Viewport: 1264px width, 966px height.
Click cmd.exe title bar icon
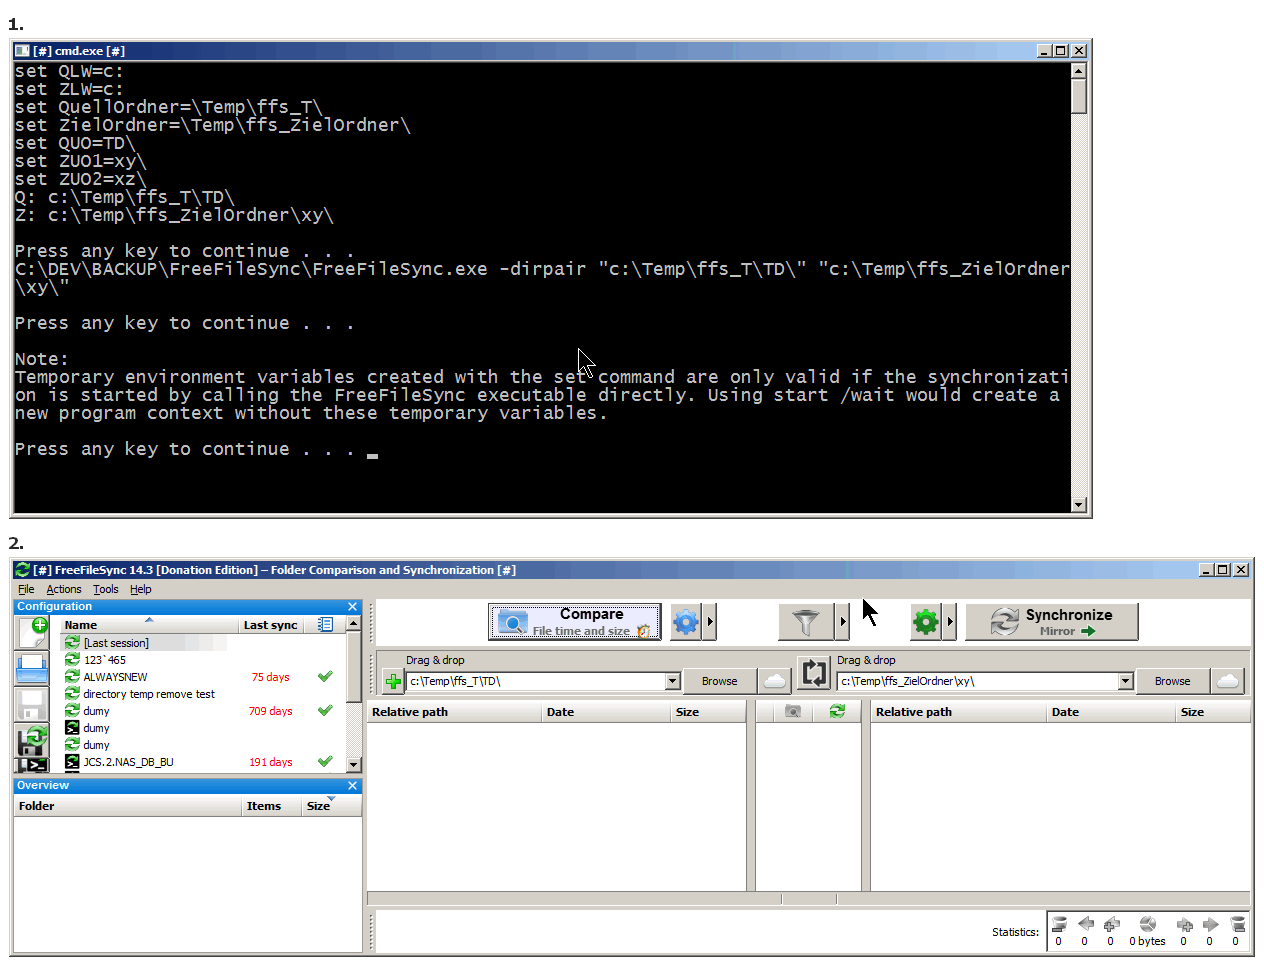click(x=22, y=51)
